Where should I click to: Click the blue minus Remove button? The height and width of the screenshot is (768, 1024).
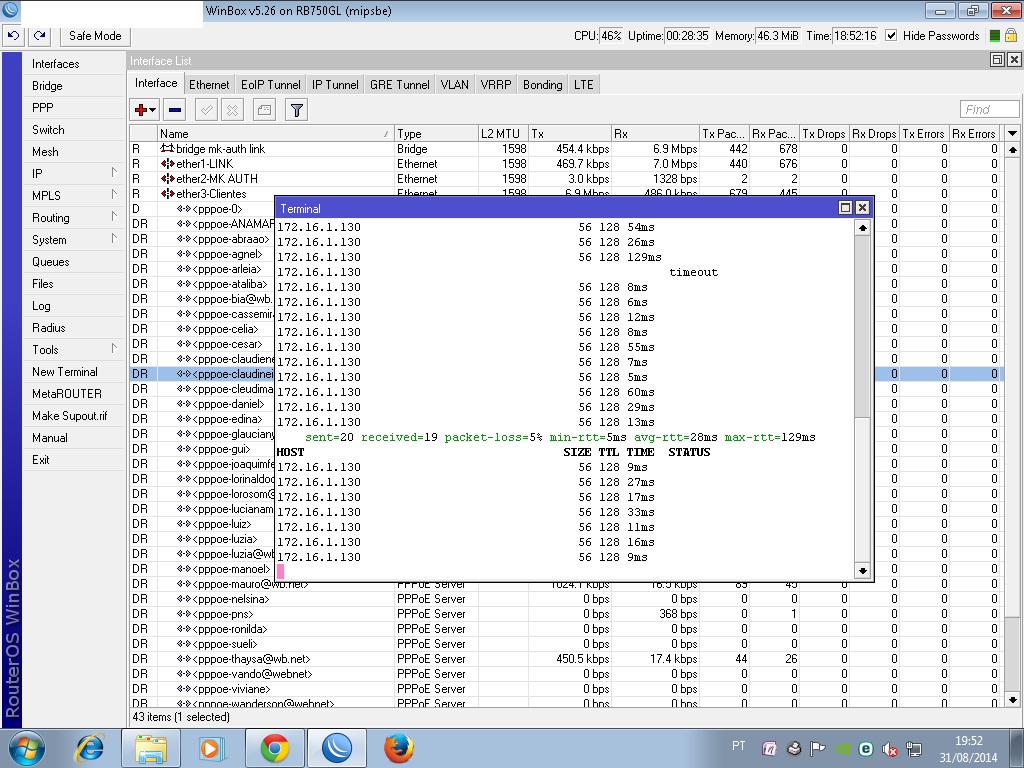(x=175, y=110)
